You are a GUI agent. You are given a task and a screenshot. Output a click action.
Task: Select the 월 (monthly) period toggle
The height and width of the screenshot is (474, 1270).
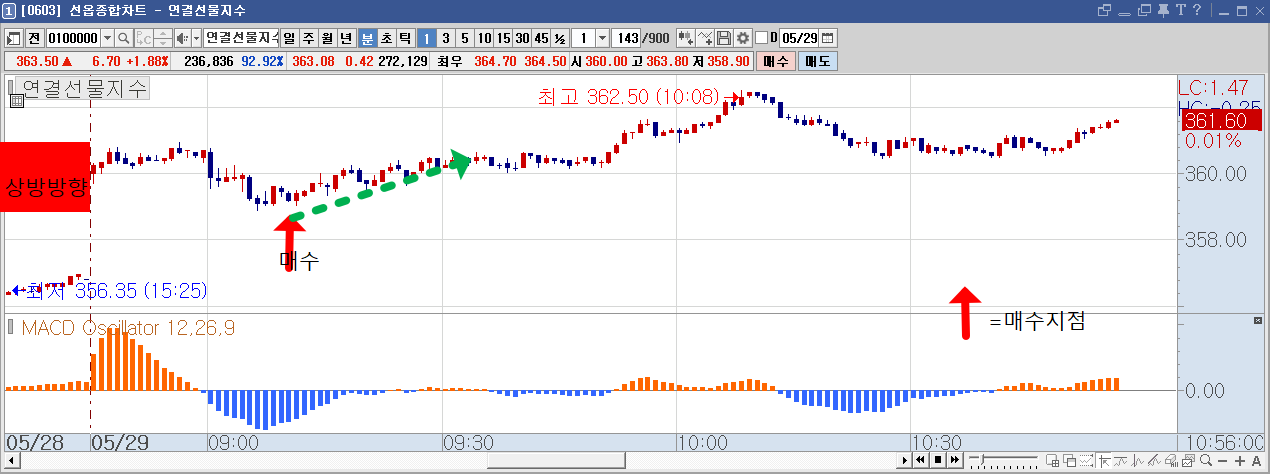[x=327, y=38]
